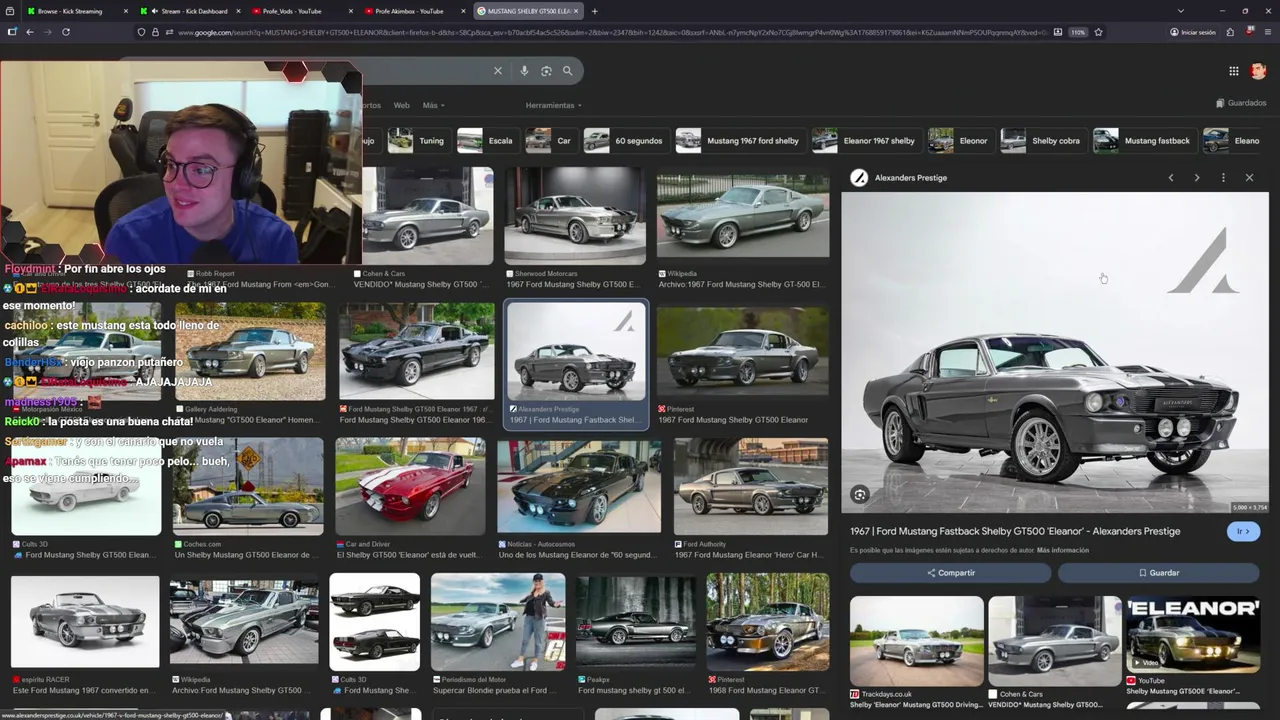Select the Shelby cobra chip

click(1042, 141)
